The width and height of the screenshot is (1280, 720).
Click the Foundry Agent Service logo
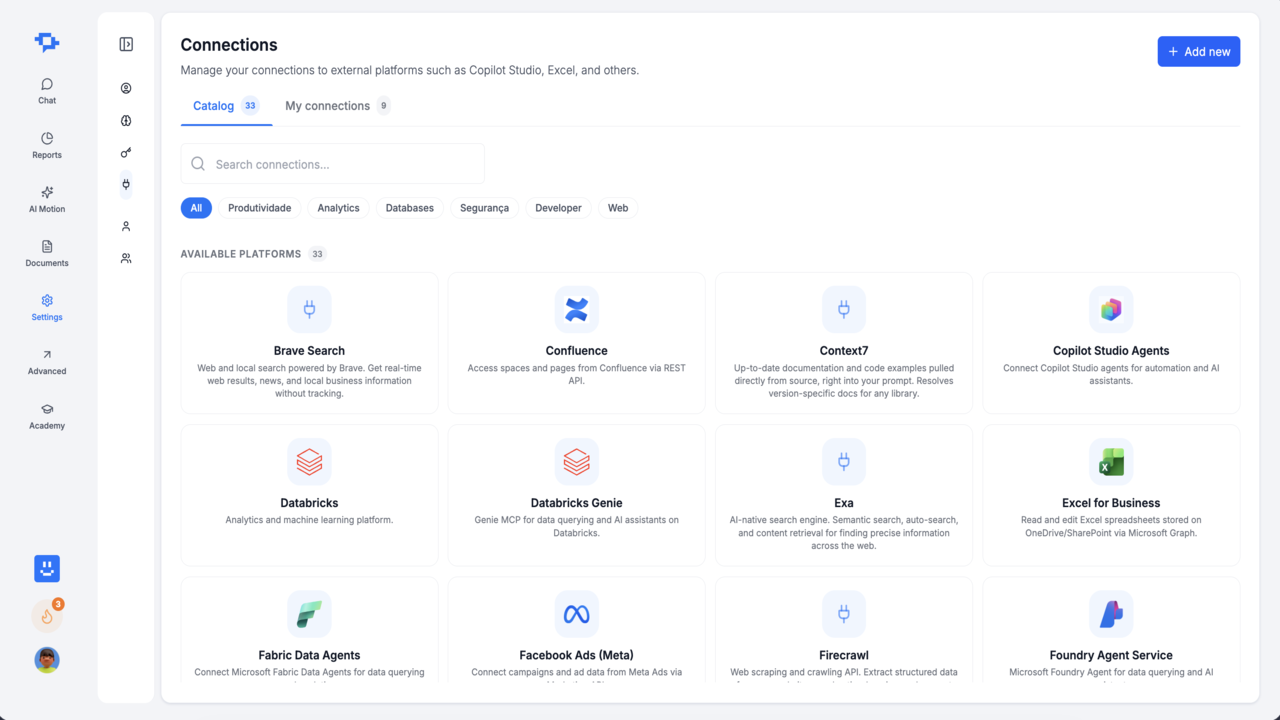(1111, 614)
